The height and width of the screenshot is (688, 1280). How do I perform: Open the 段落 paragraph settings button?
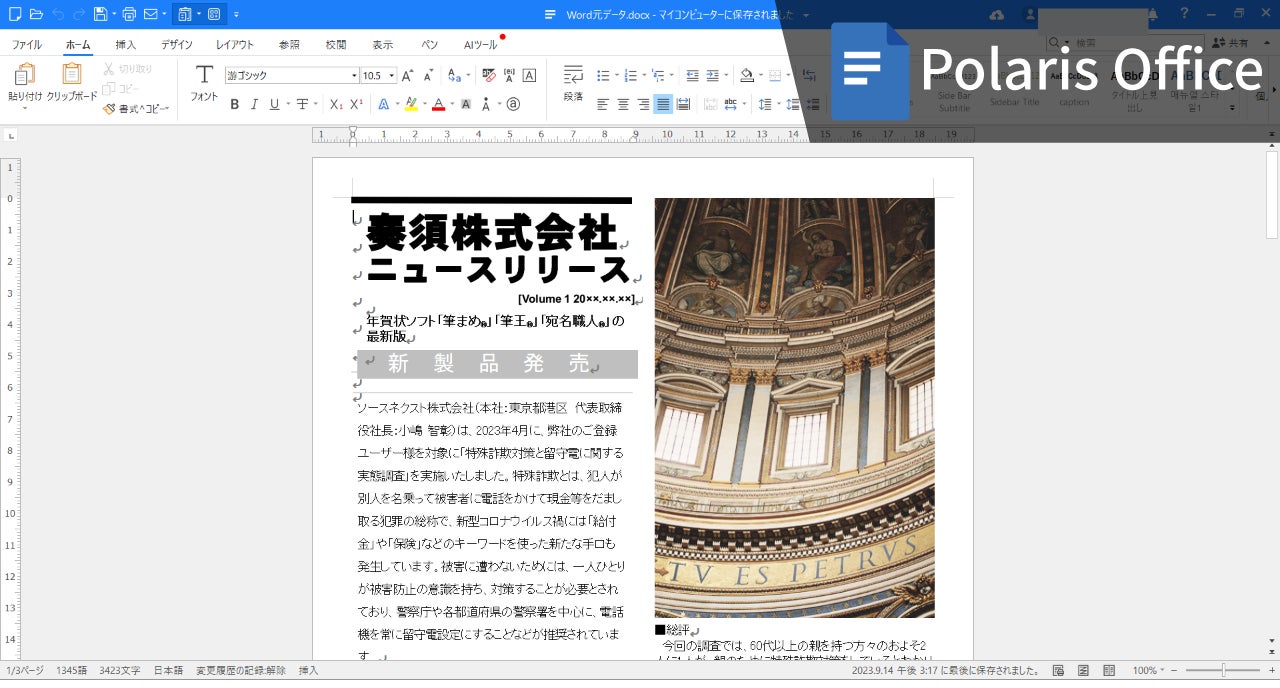point(573,83)
